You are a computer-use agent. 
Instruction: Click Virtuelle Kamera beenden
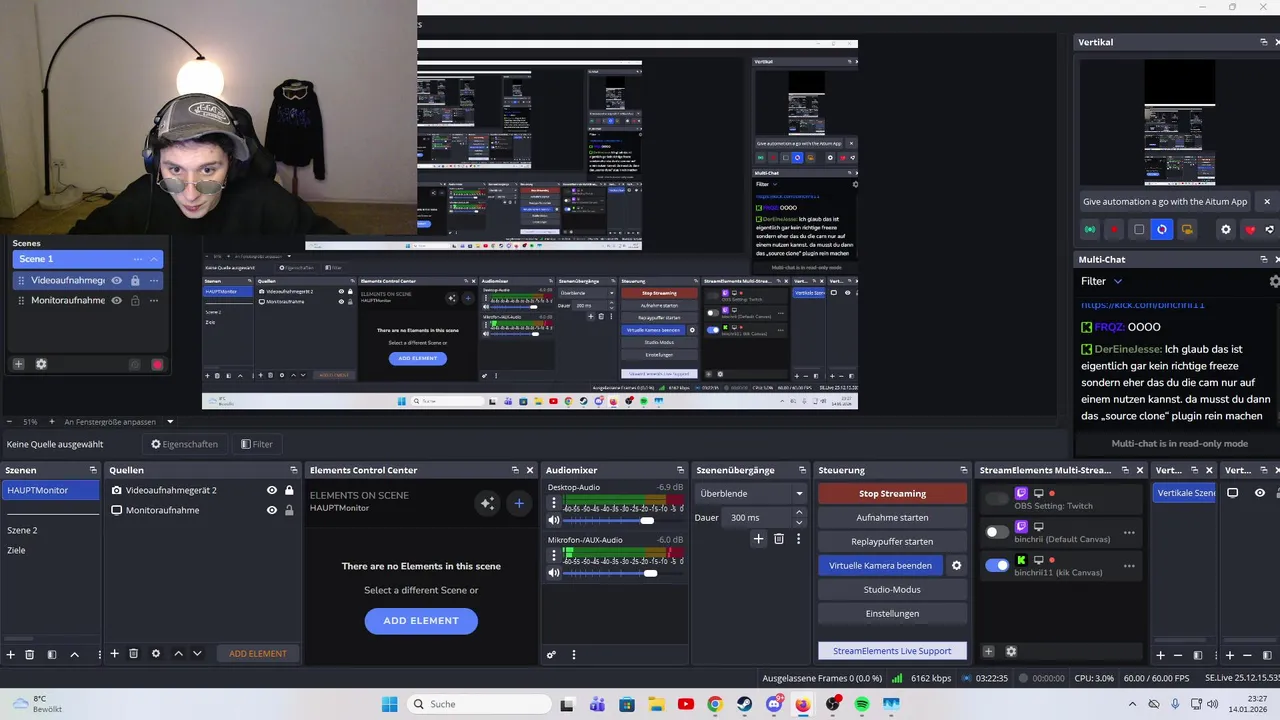(x=880, y=565)
